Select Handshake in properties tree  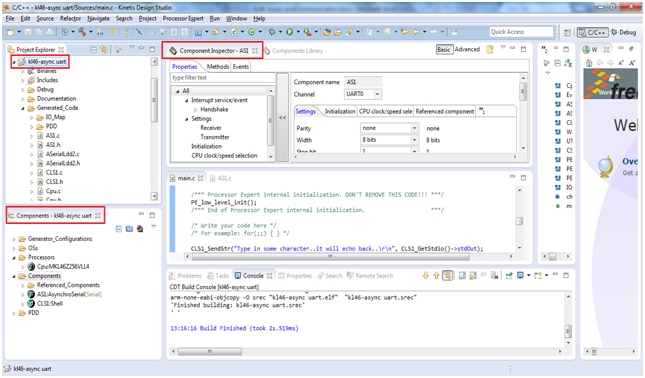click(214, 109)
